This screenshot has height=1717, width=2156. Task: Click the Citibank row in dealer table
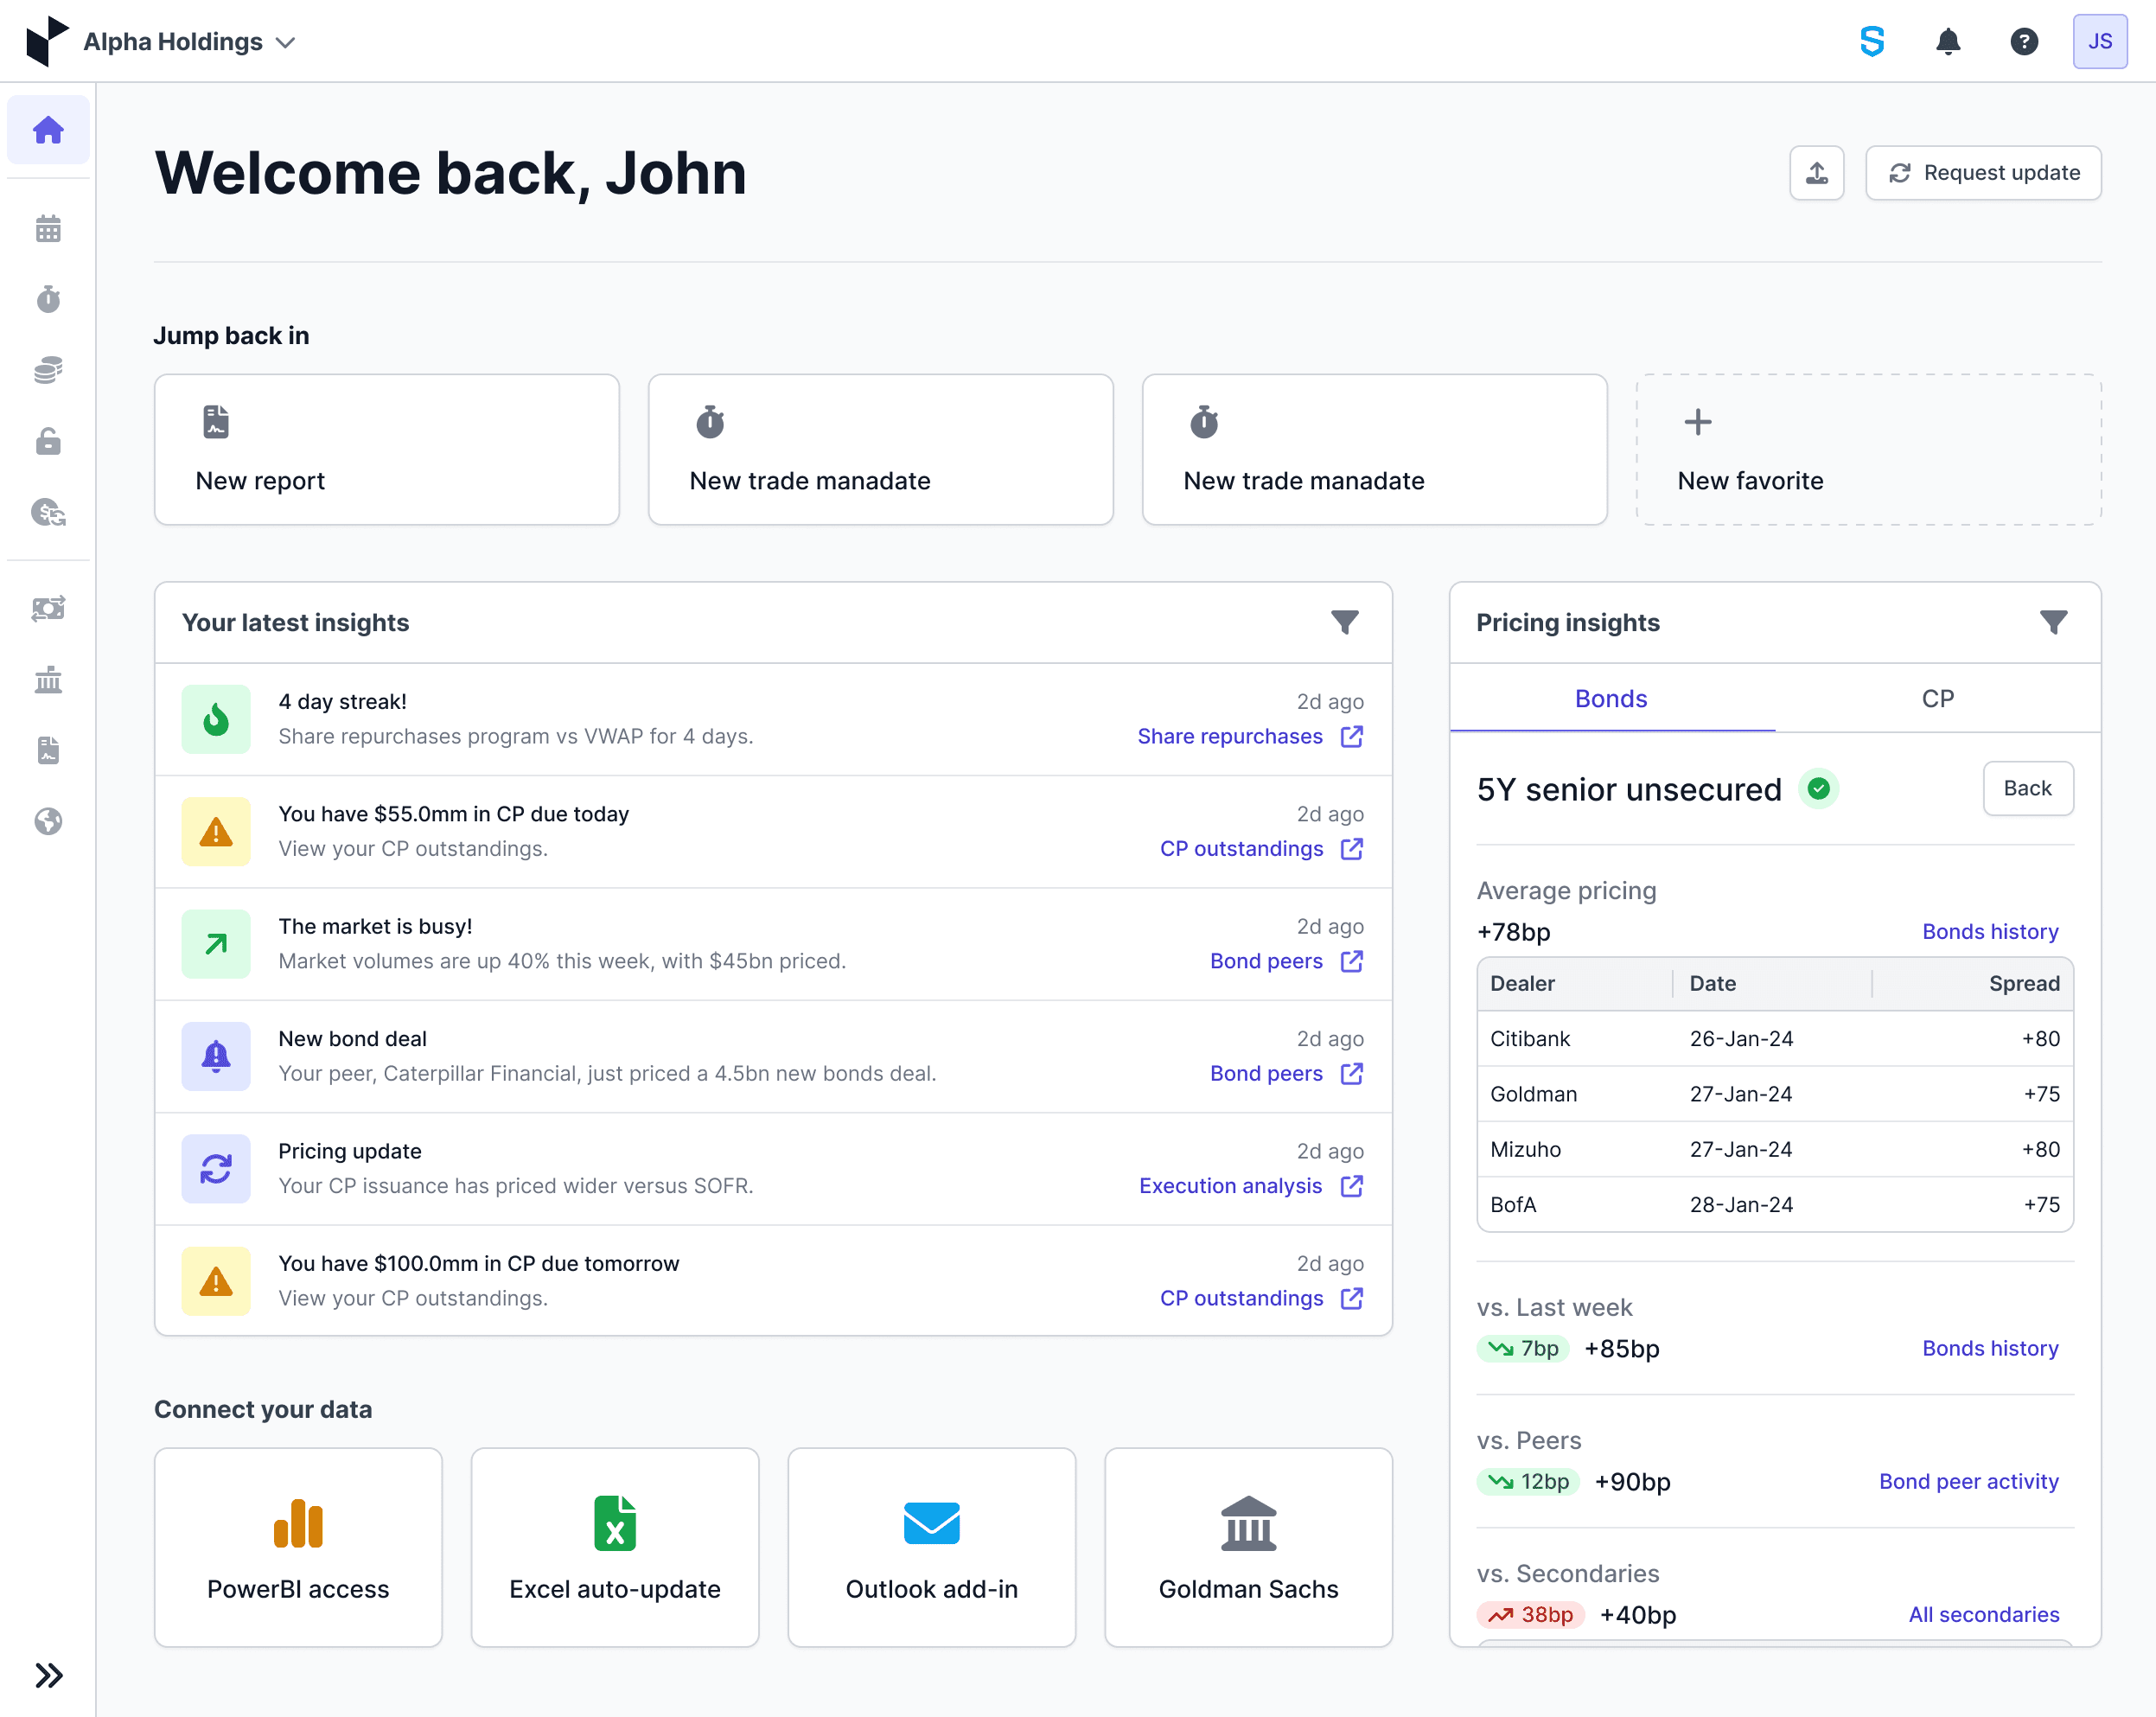click(1775, 1038)
